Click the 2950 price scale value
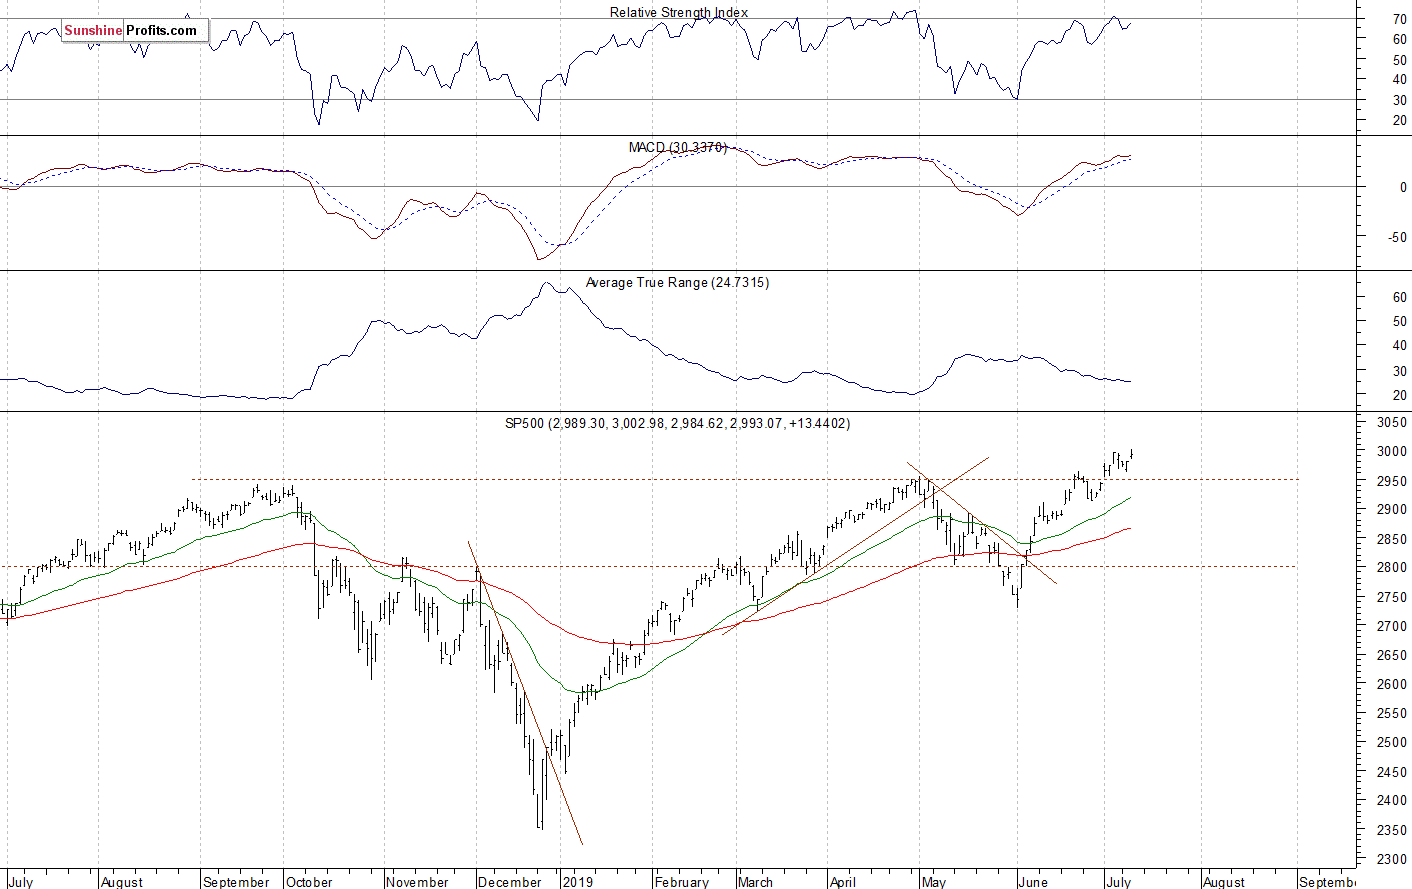 tap(1391, 481)
